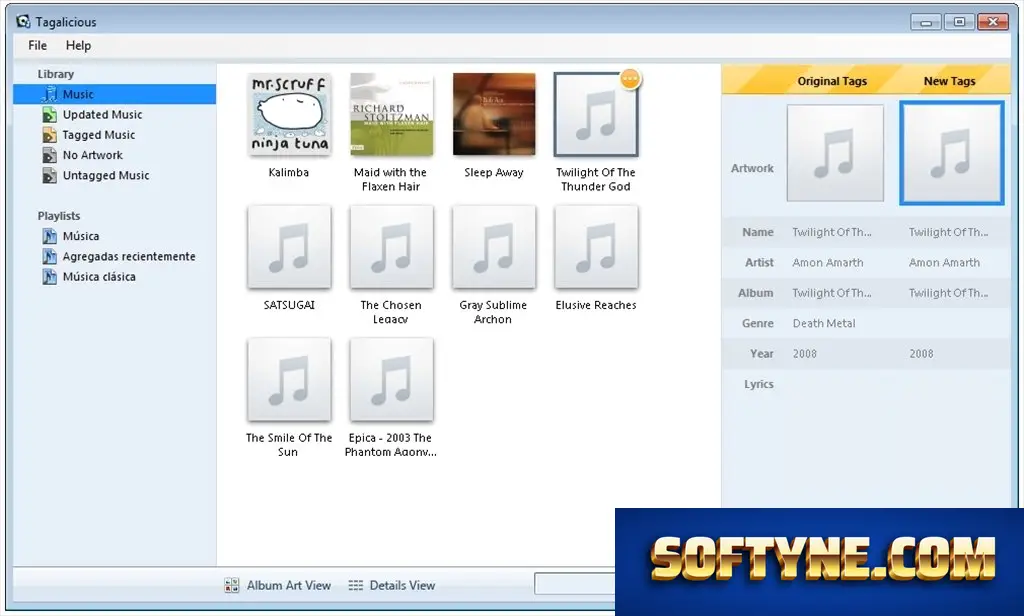Select the No Artwork library icon

tap(50, 155)
